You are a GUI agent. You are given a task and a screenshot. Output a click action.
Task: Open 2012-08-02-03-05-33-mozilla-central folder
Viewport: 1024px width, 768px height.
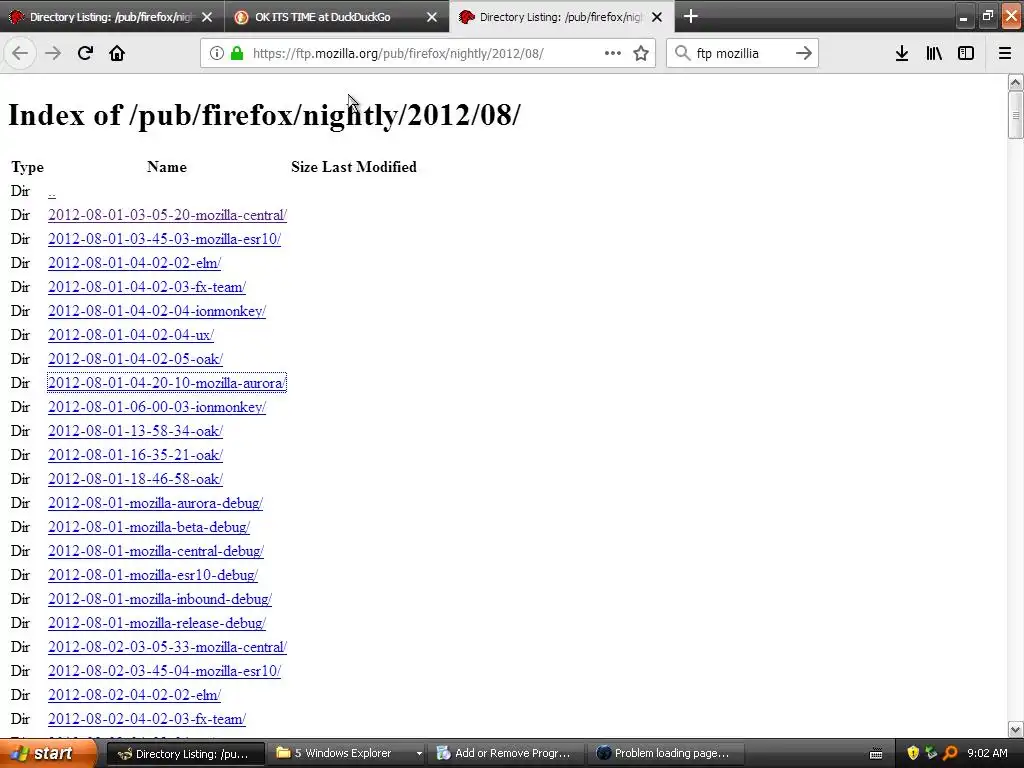coord(167,647)
